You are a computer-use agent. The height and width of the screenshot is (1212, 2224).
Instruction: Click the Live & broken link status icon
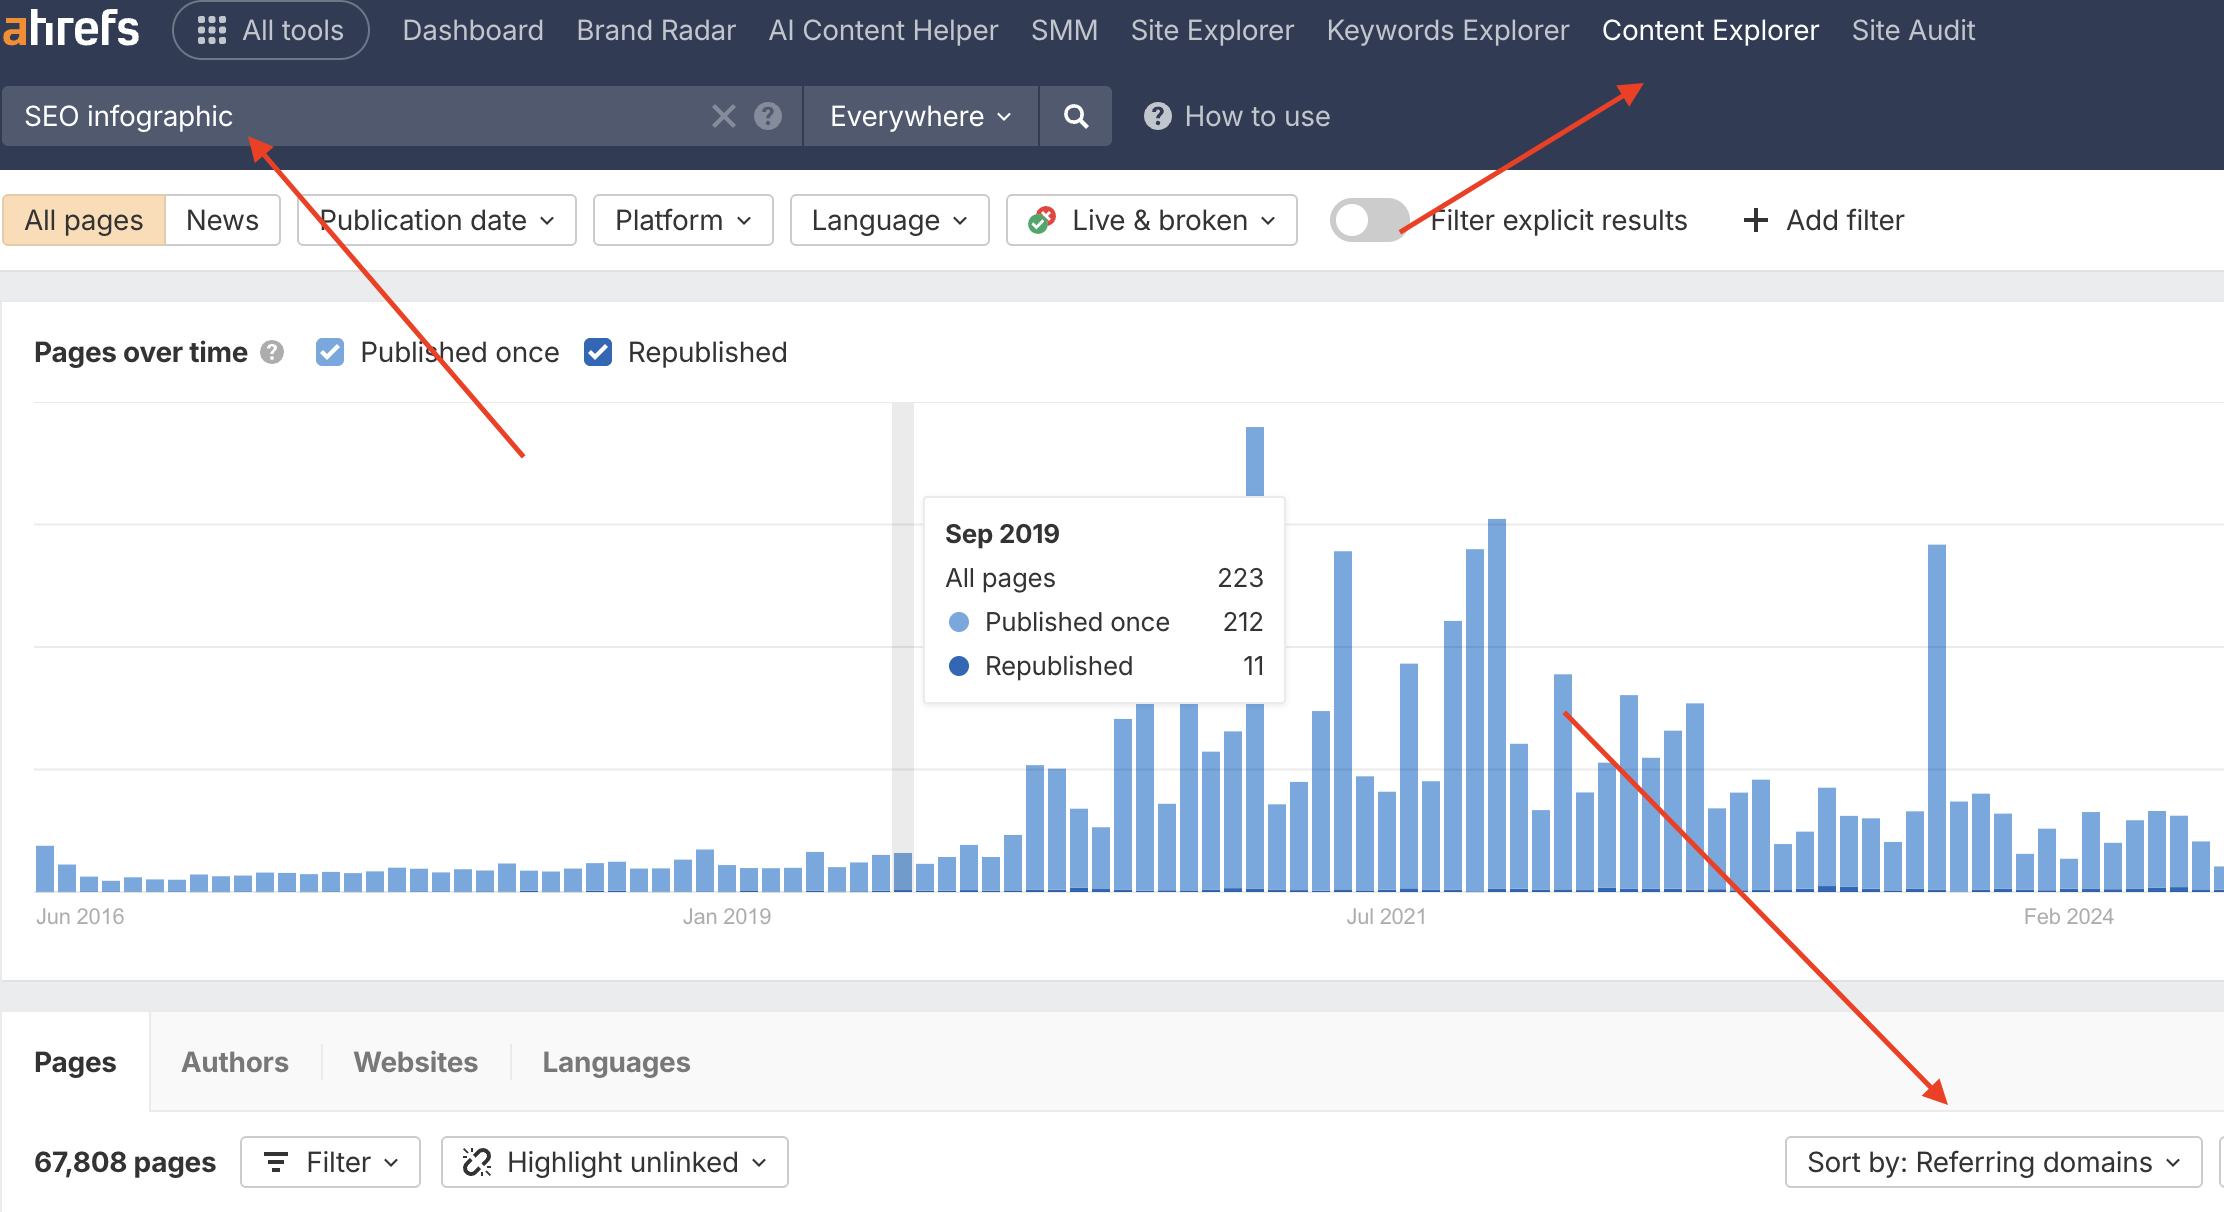[x=1042, y=220]
